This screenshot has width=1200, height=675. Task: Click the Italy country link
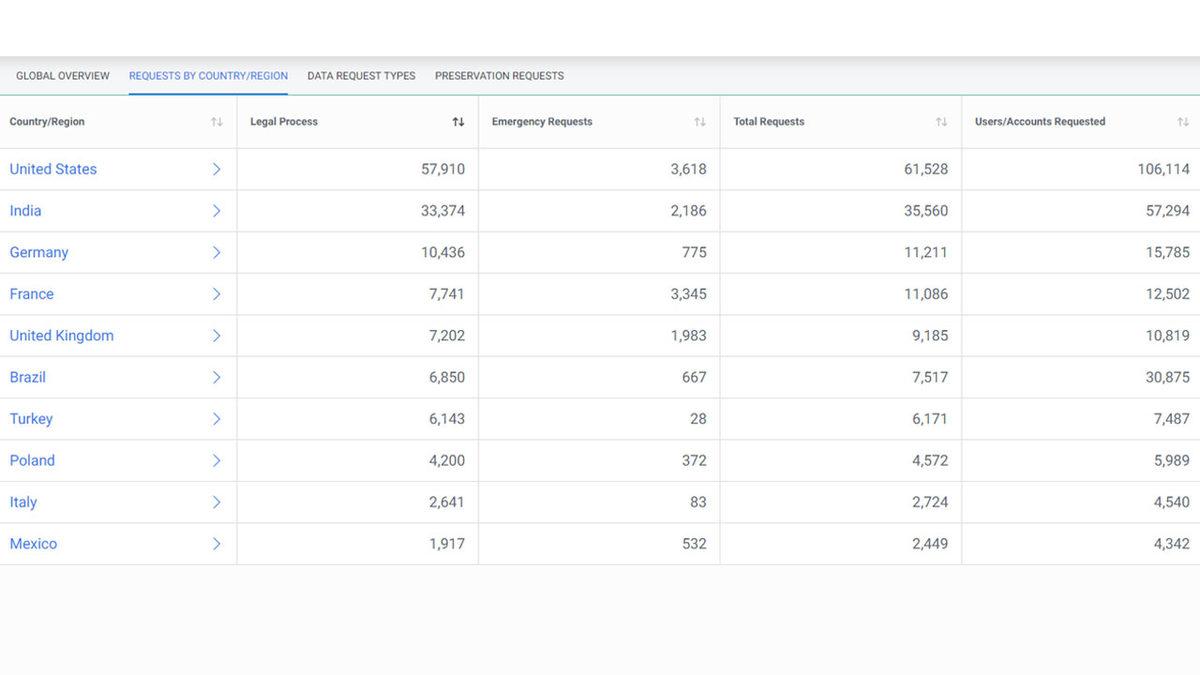point(23,503)
